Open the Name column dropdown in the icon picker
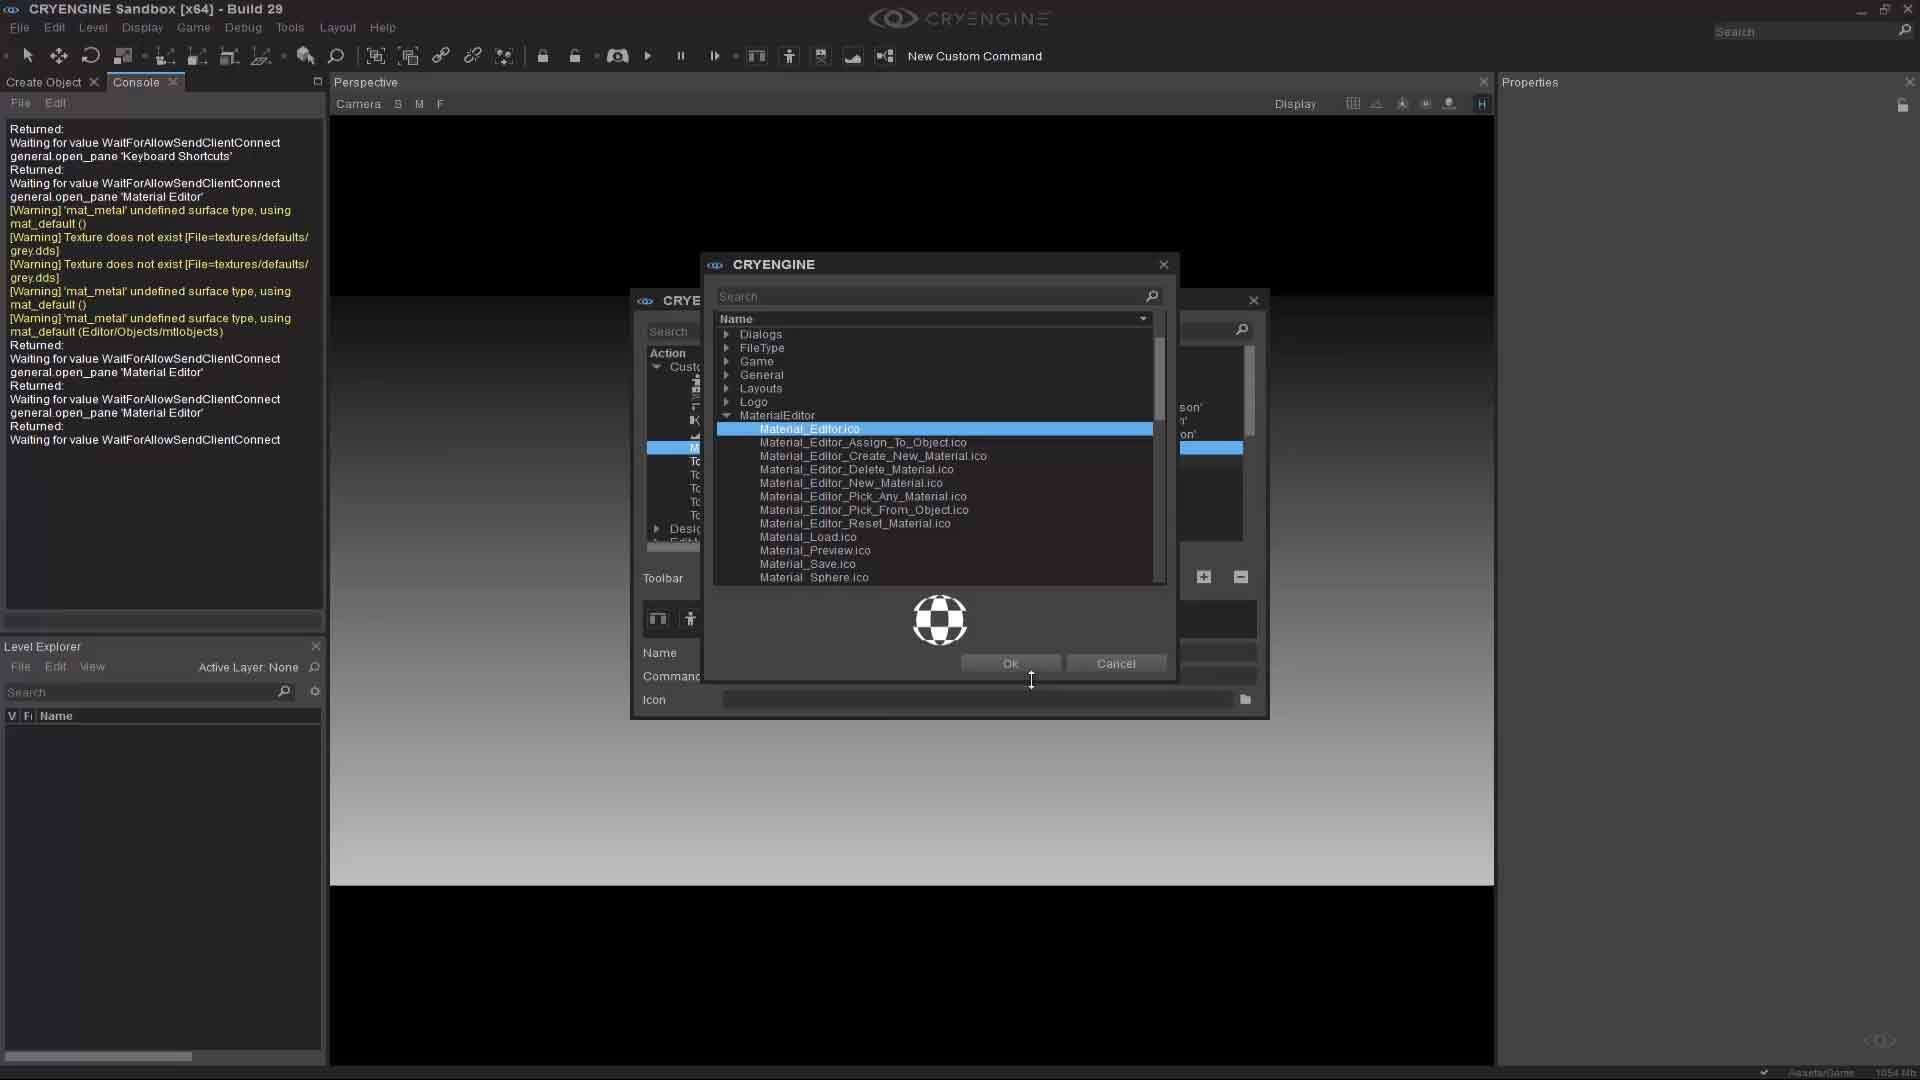1920x1080 pixels. tap(1141, 319)
